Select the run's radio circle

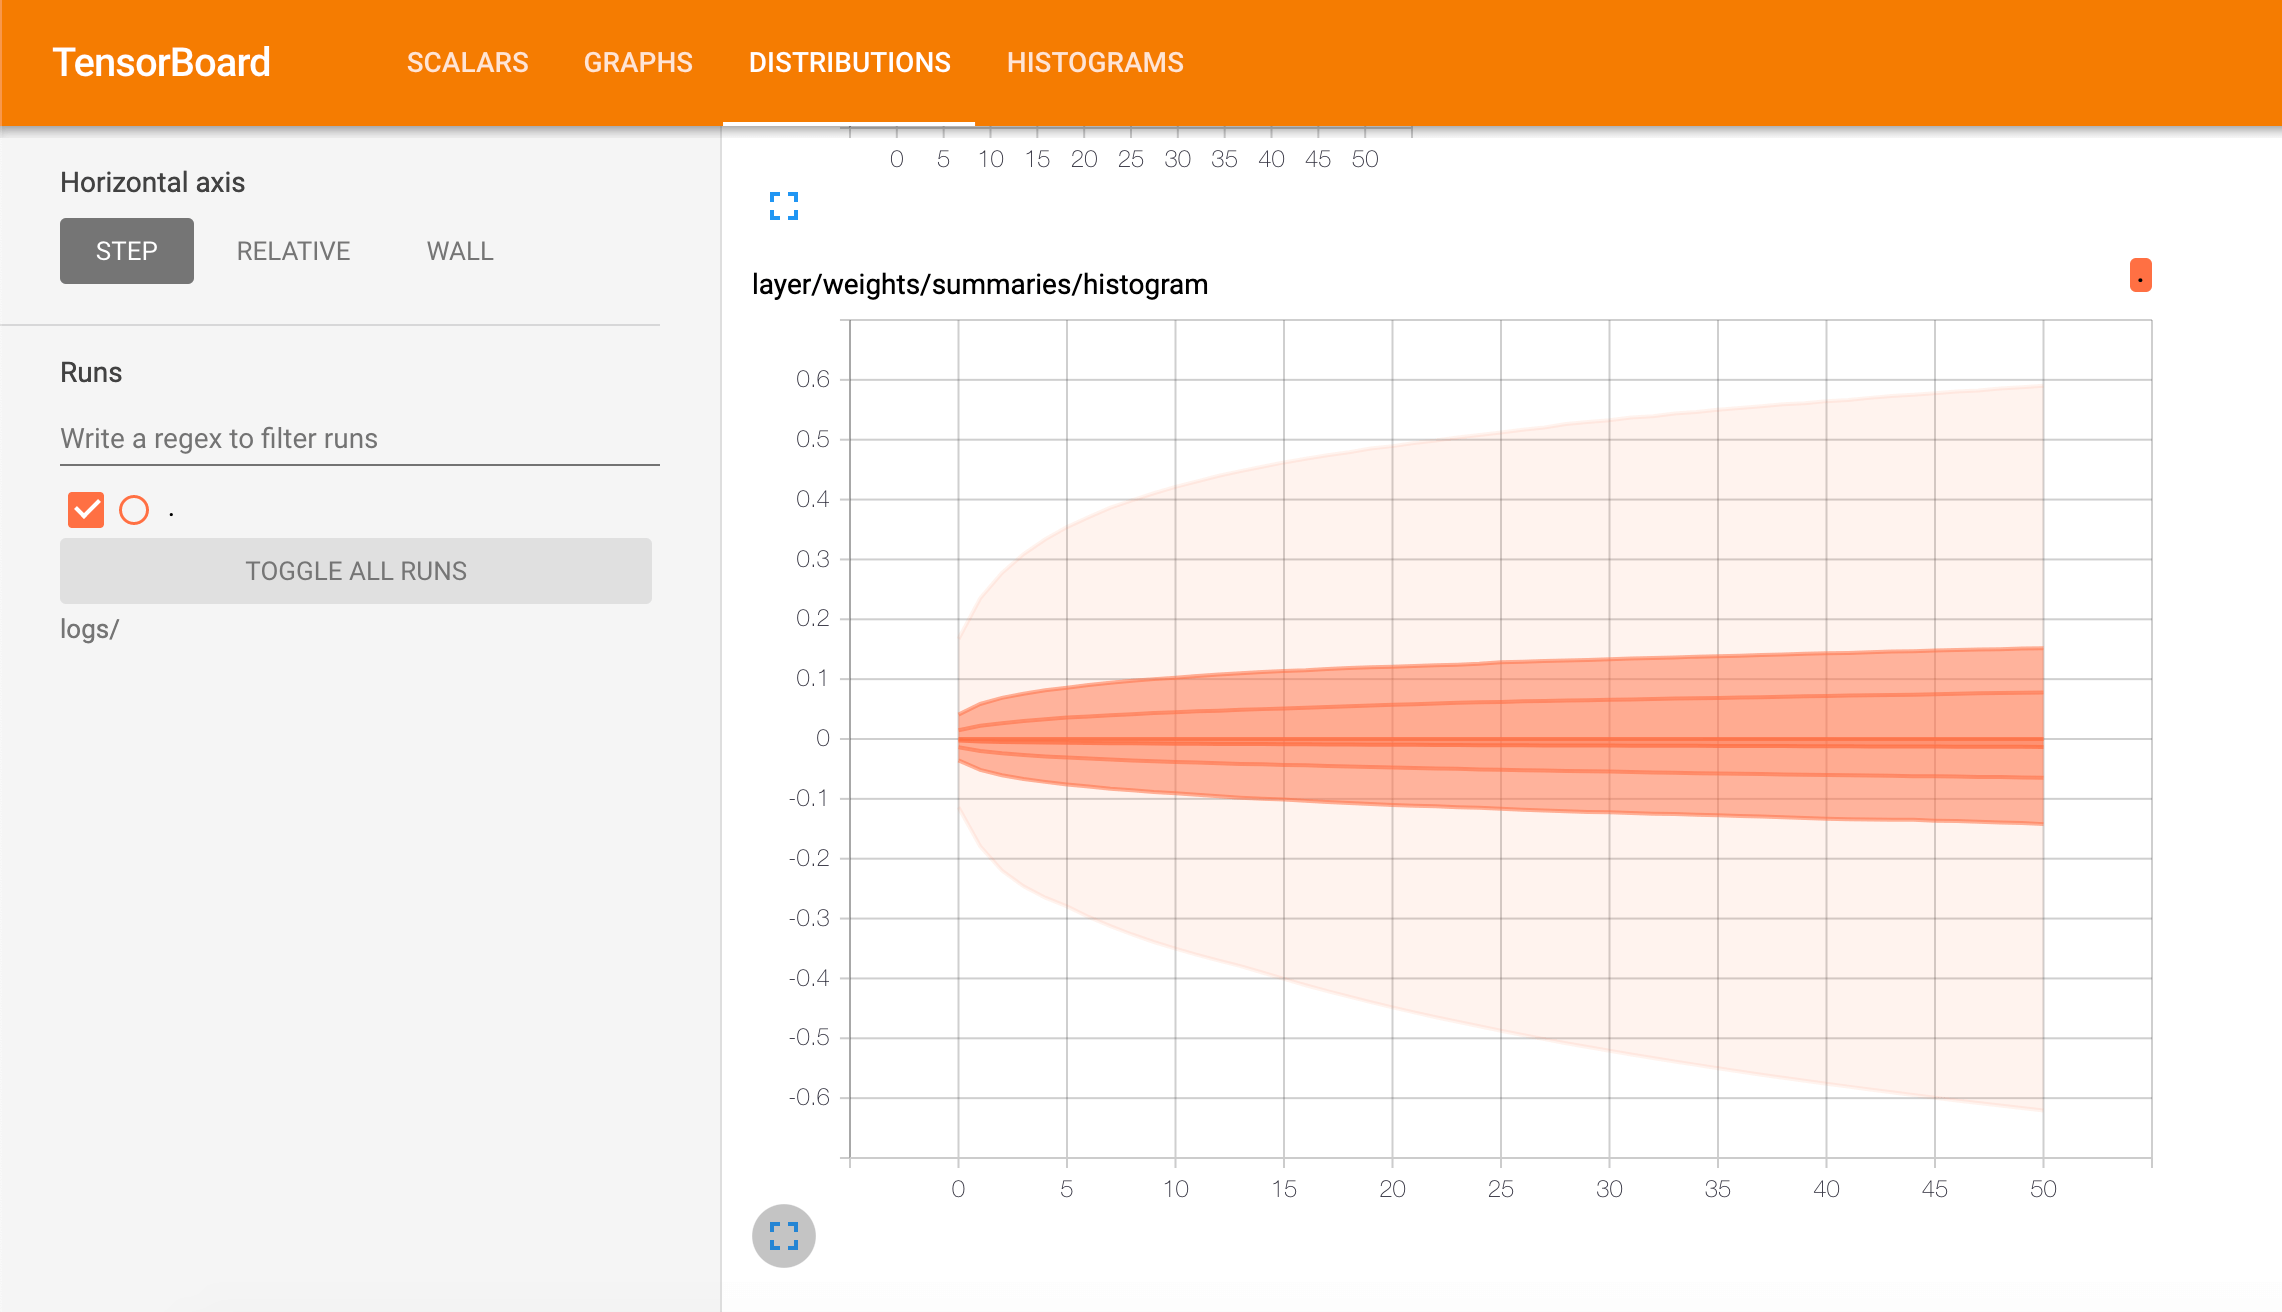[x=134, y=510]
